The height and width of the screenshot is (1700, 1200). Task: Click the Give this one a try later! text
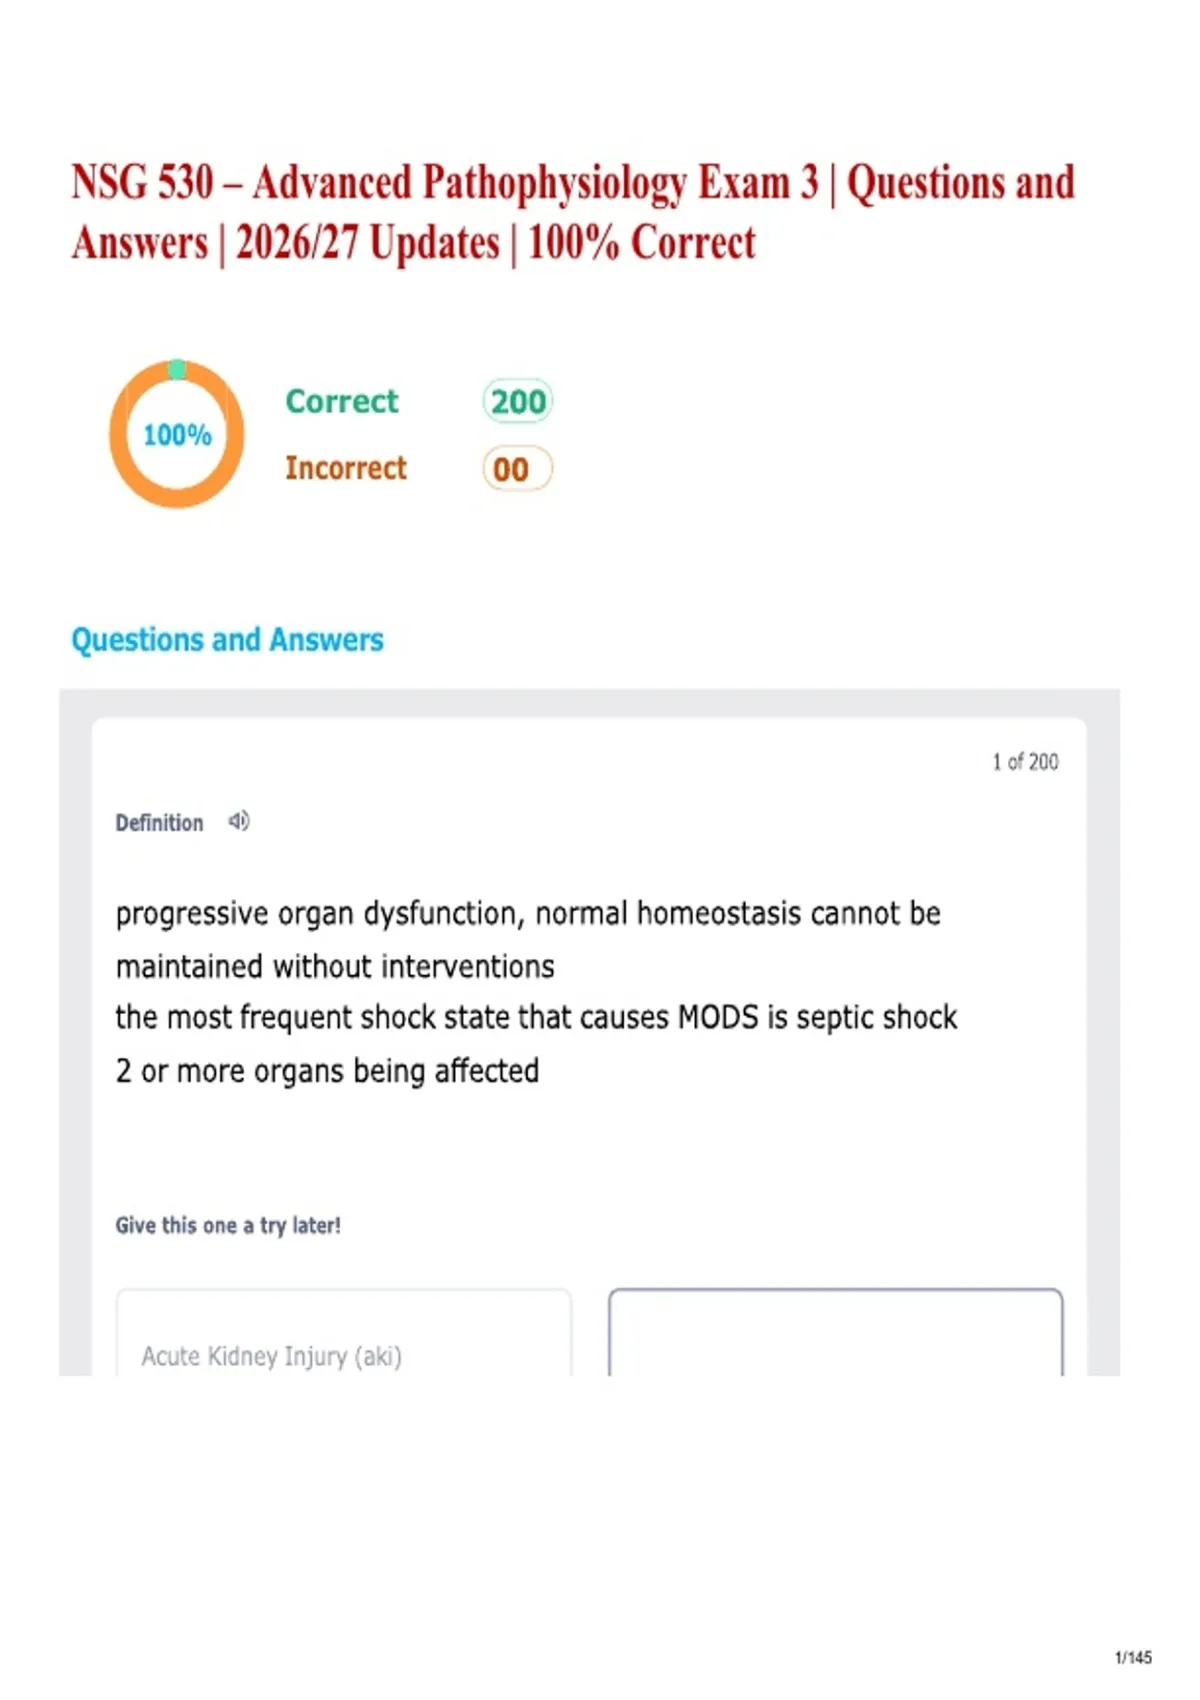[228, 1225]
